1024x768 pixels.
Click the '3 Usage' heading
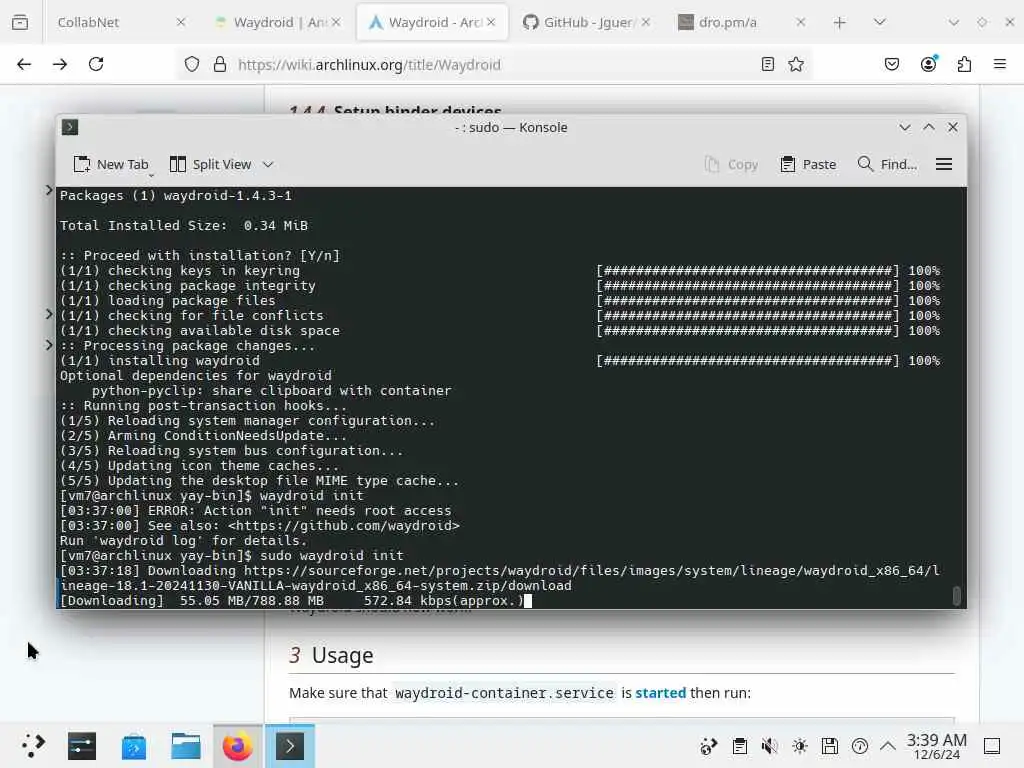(x=331, y=655)
